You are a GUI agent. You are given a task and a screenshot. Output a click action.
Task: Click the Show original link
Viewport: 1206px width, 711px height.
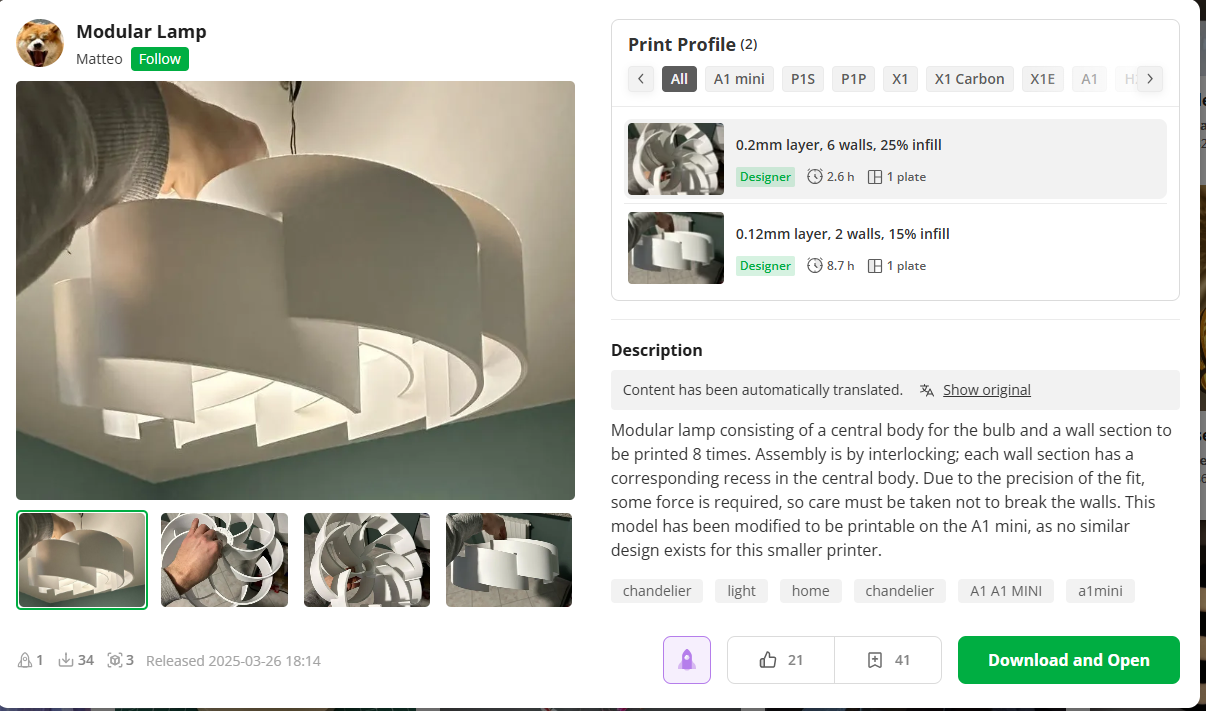(986, 390)
